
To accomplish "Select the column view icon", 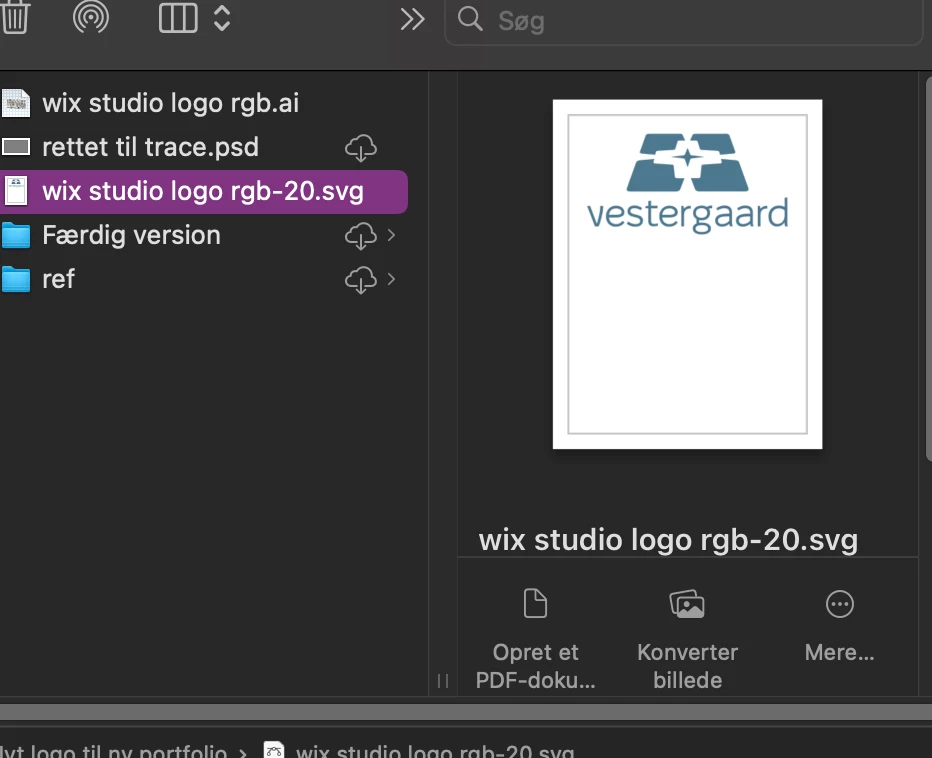I will 178,18.
